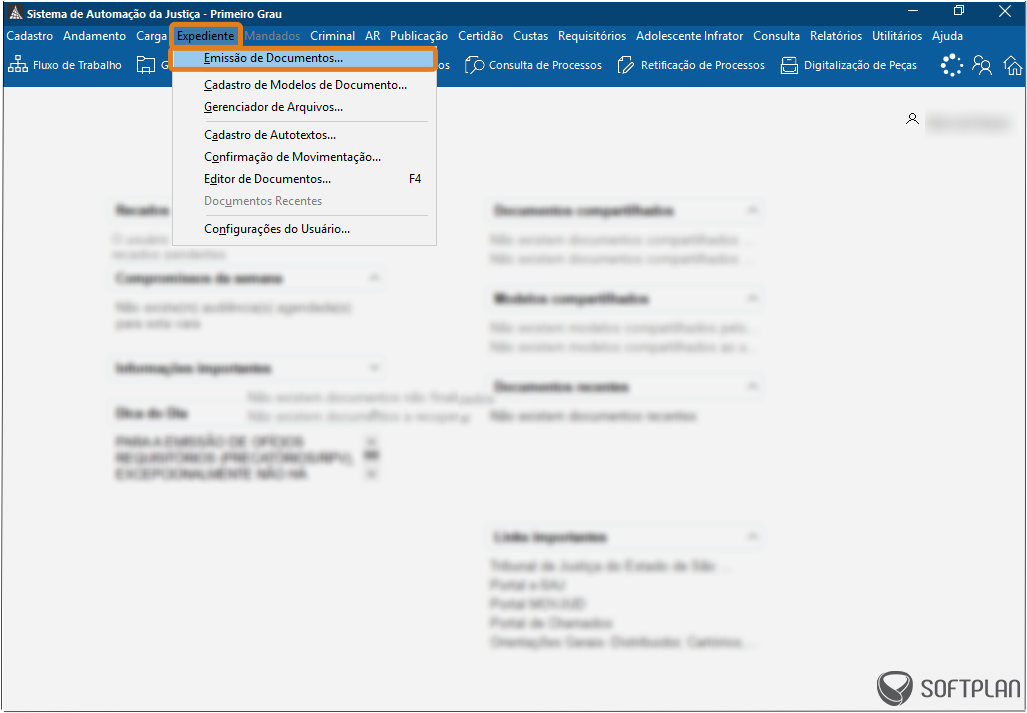Click the Fluxo de Trabalho toolbar label

click(77, 65)
